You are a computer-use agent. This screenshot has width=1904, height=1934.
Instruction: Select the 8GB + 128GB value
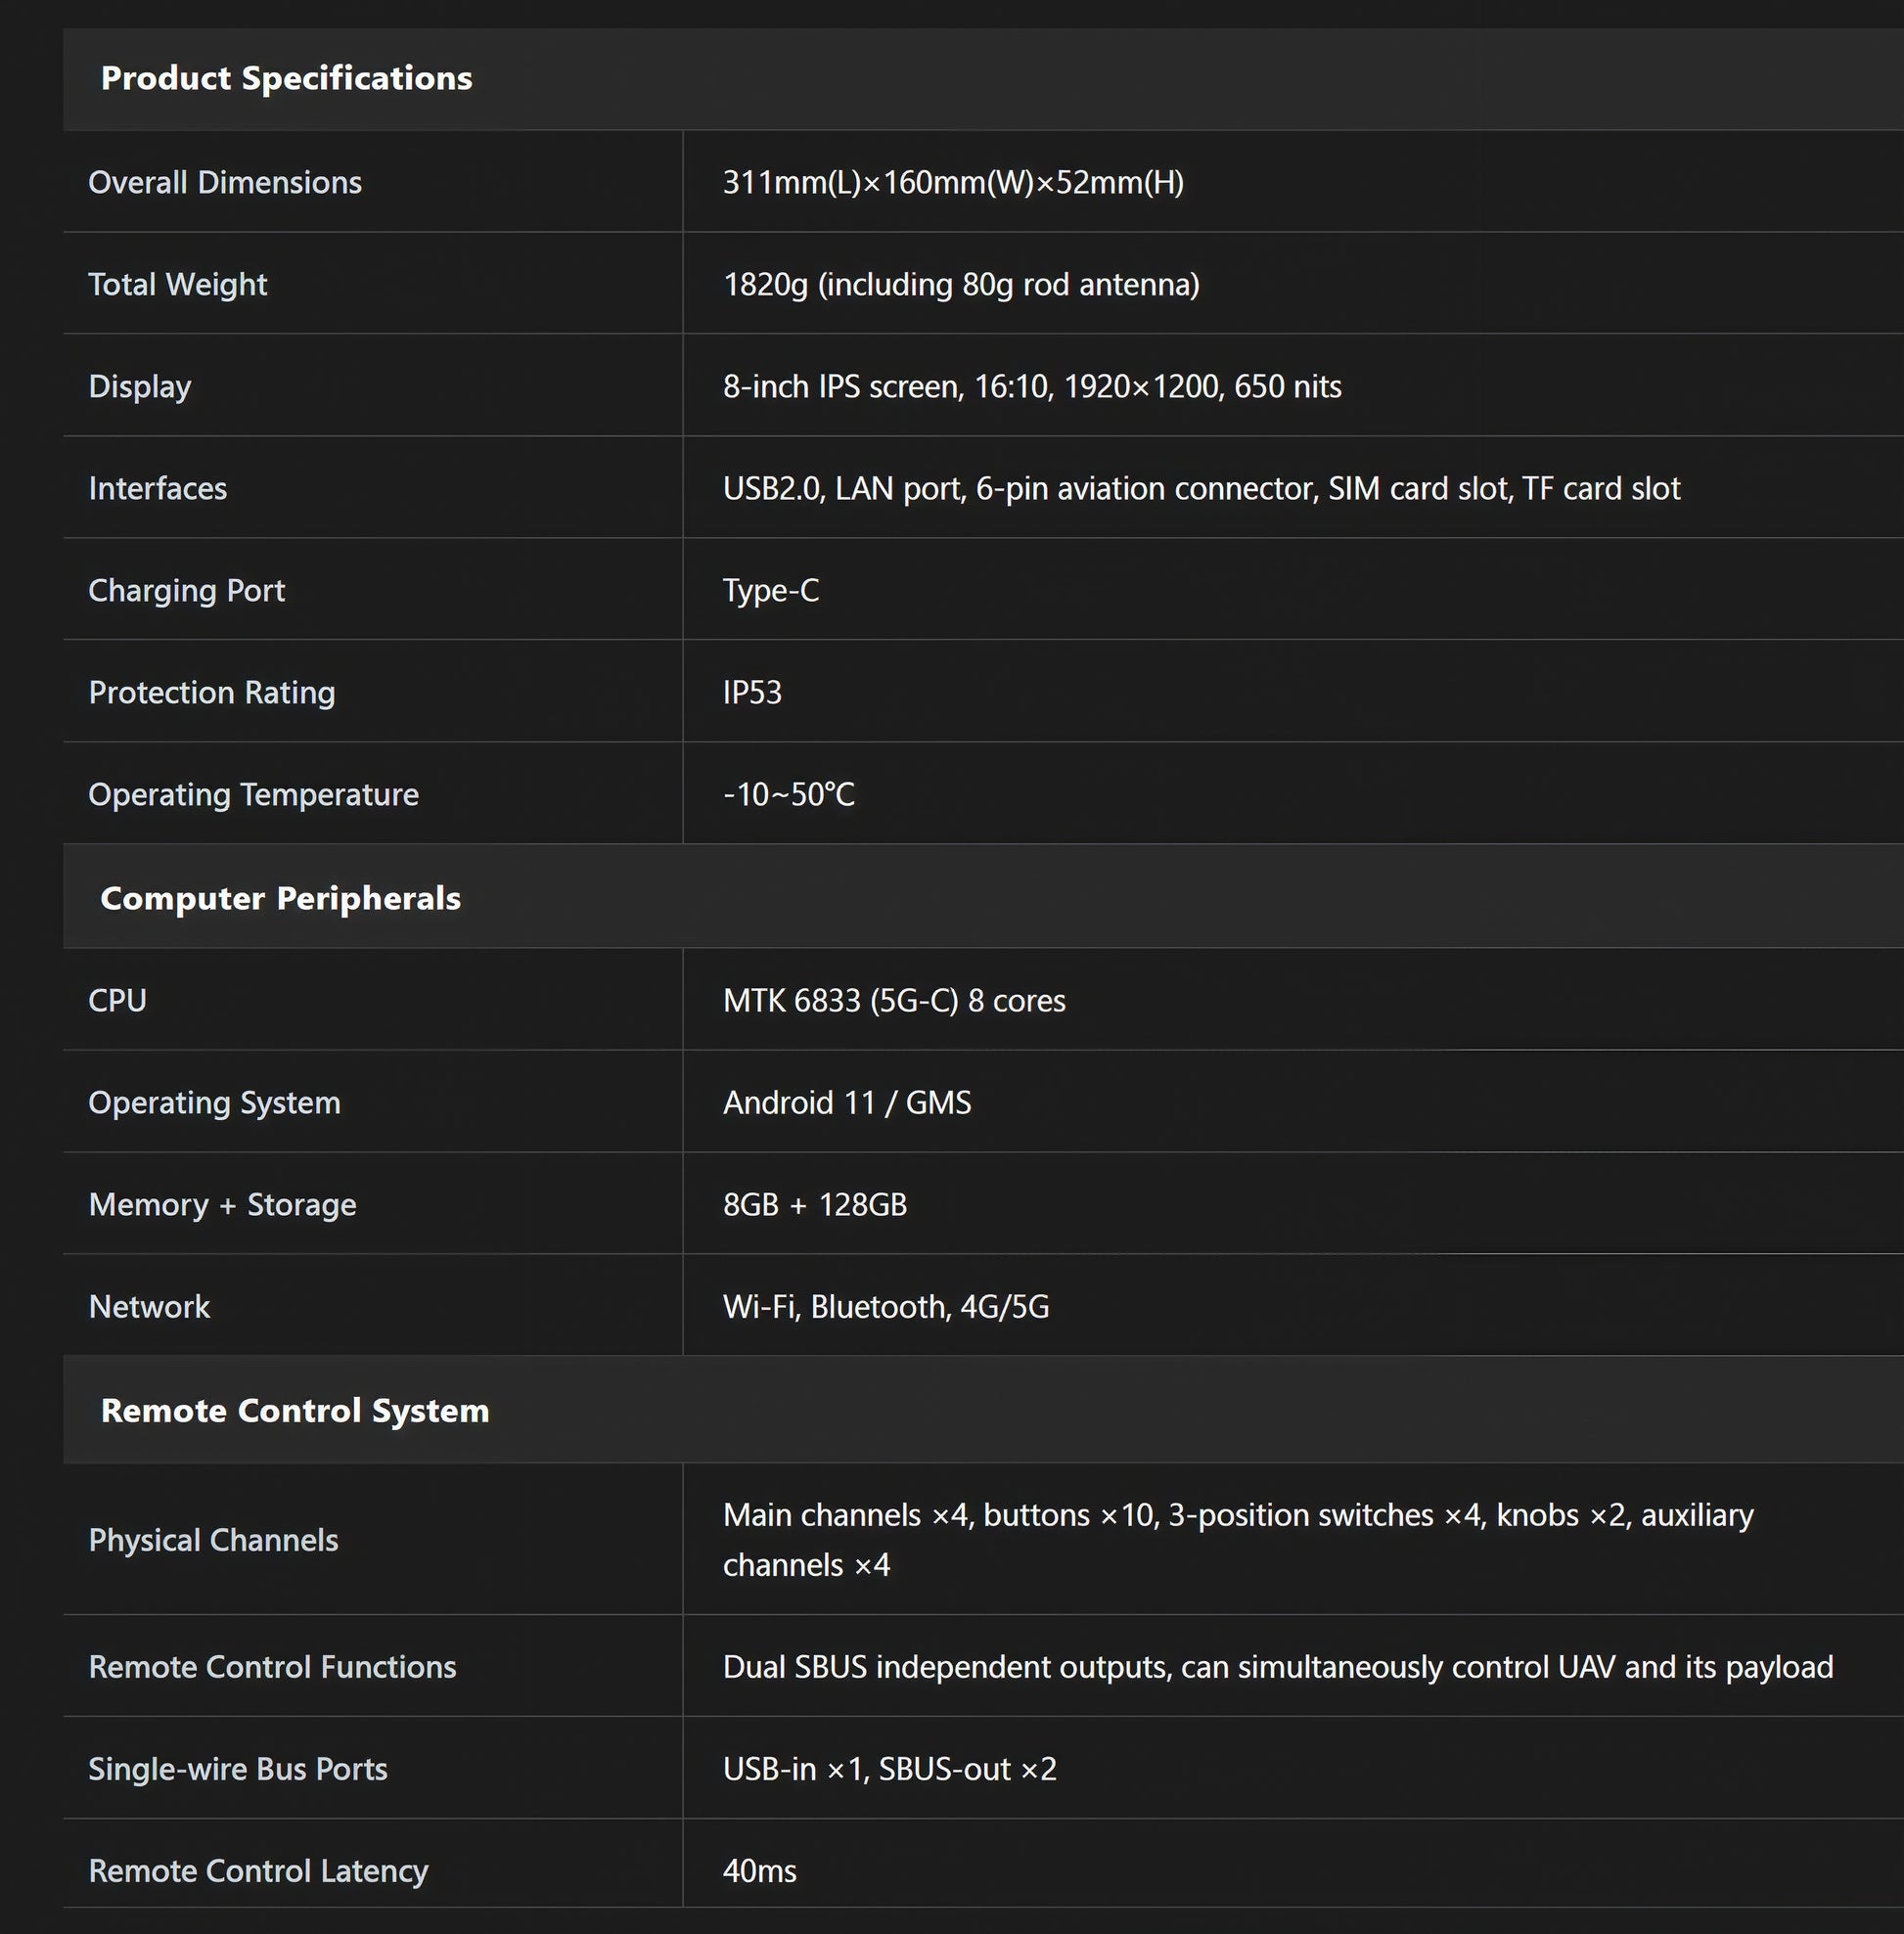(x=815, y=1204)
